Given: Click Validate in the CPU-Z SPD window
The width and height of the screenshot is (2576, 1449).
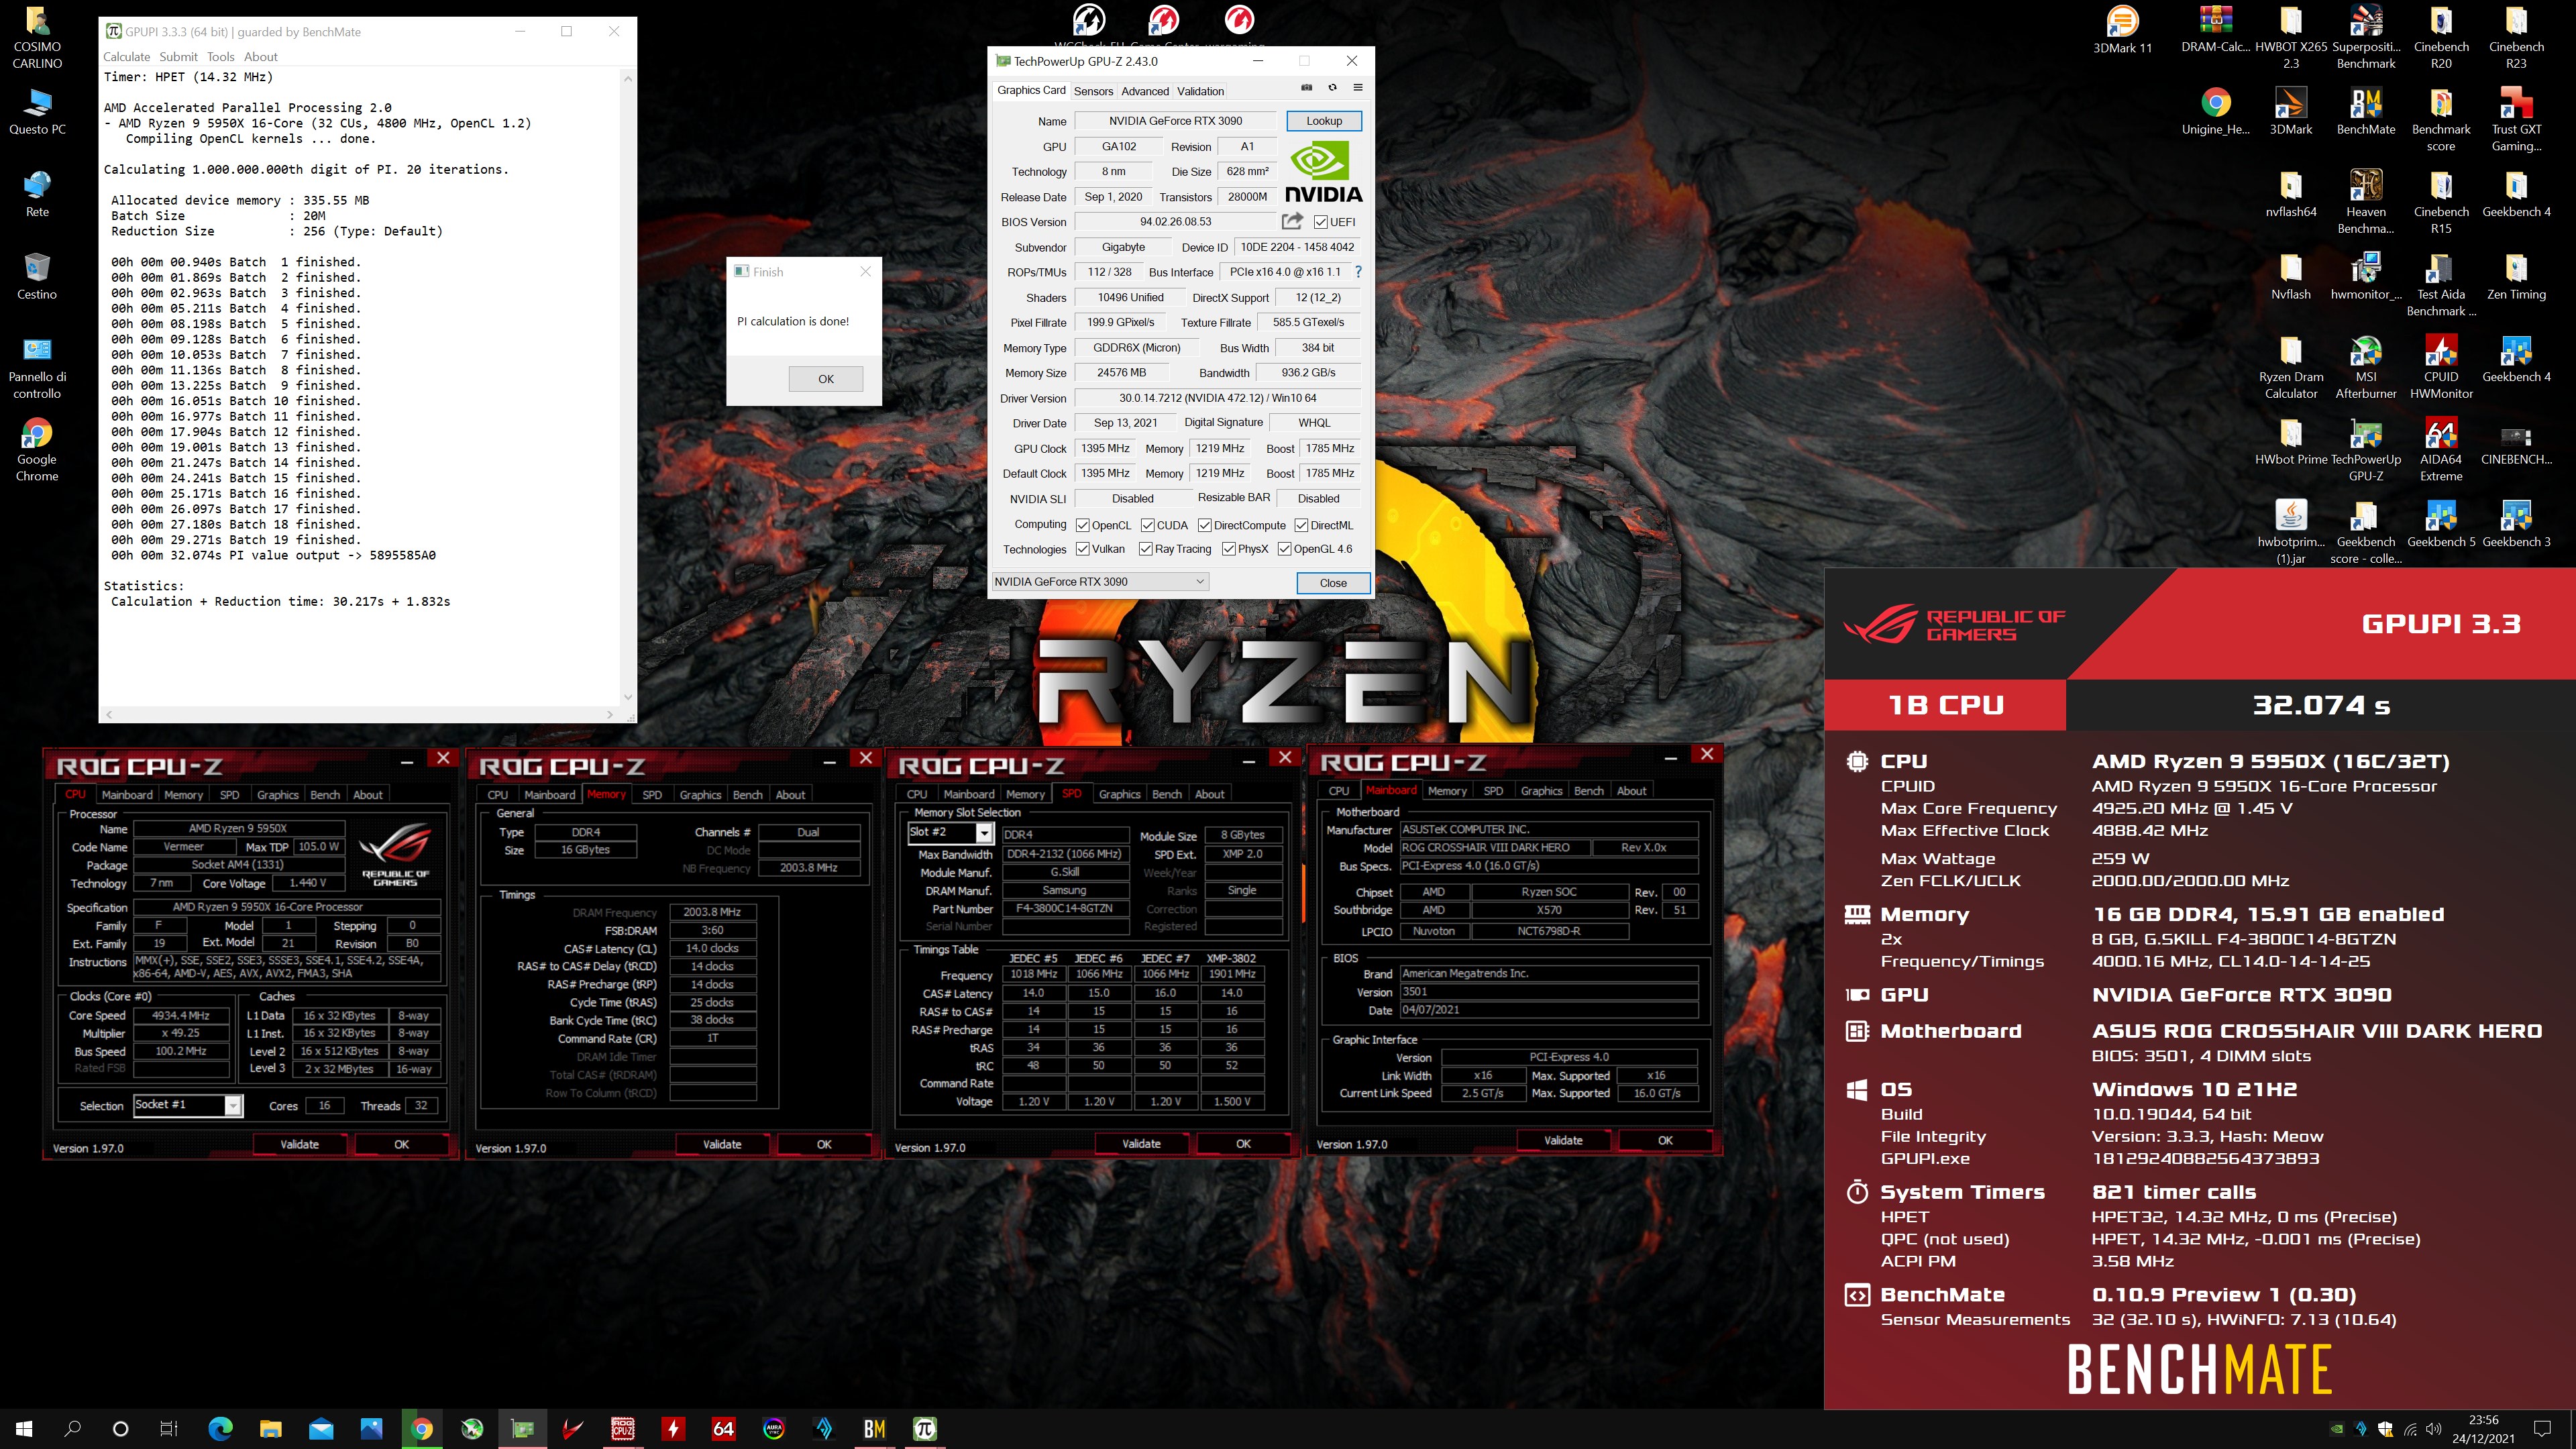Looking at the screenshot, I should (x=1141, y=1143).
